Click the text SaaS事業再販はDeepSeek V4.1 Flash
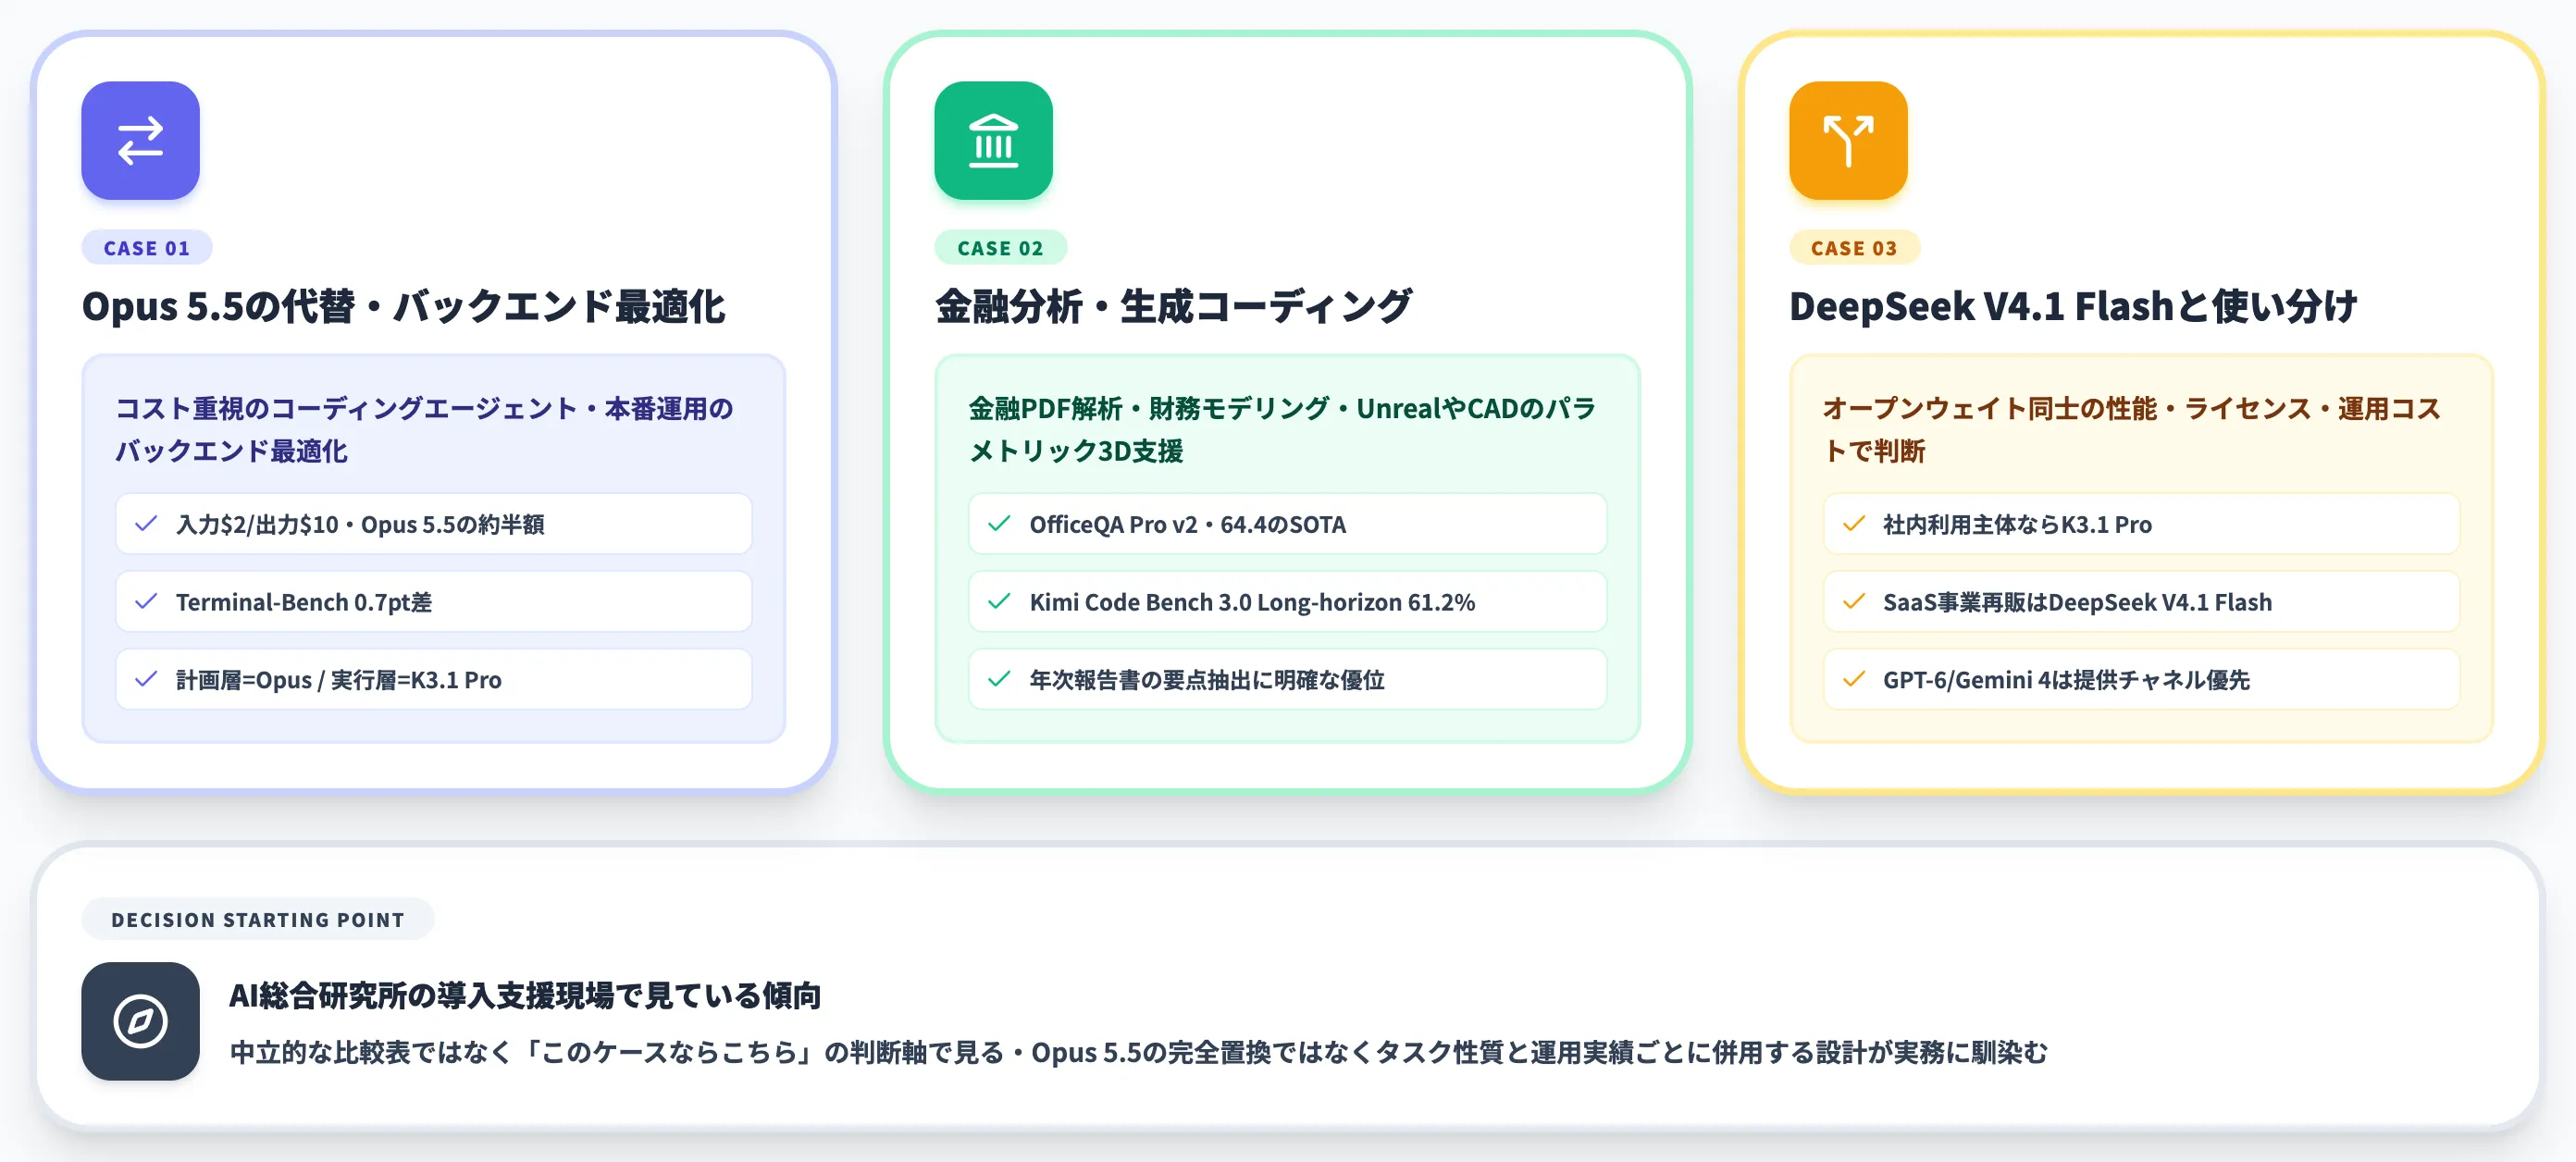This screenshot has height=1162, width=2576. tap(2077, 602)
